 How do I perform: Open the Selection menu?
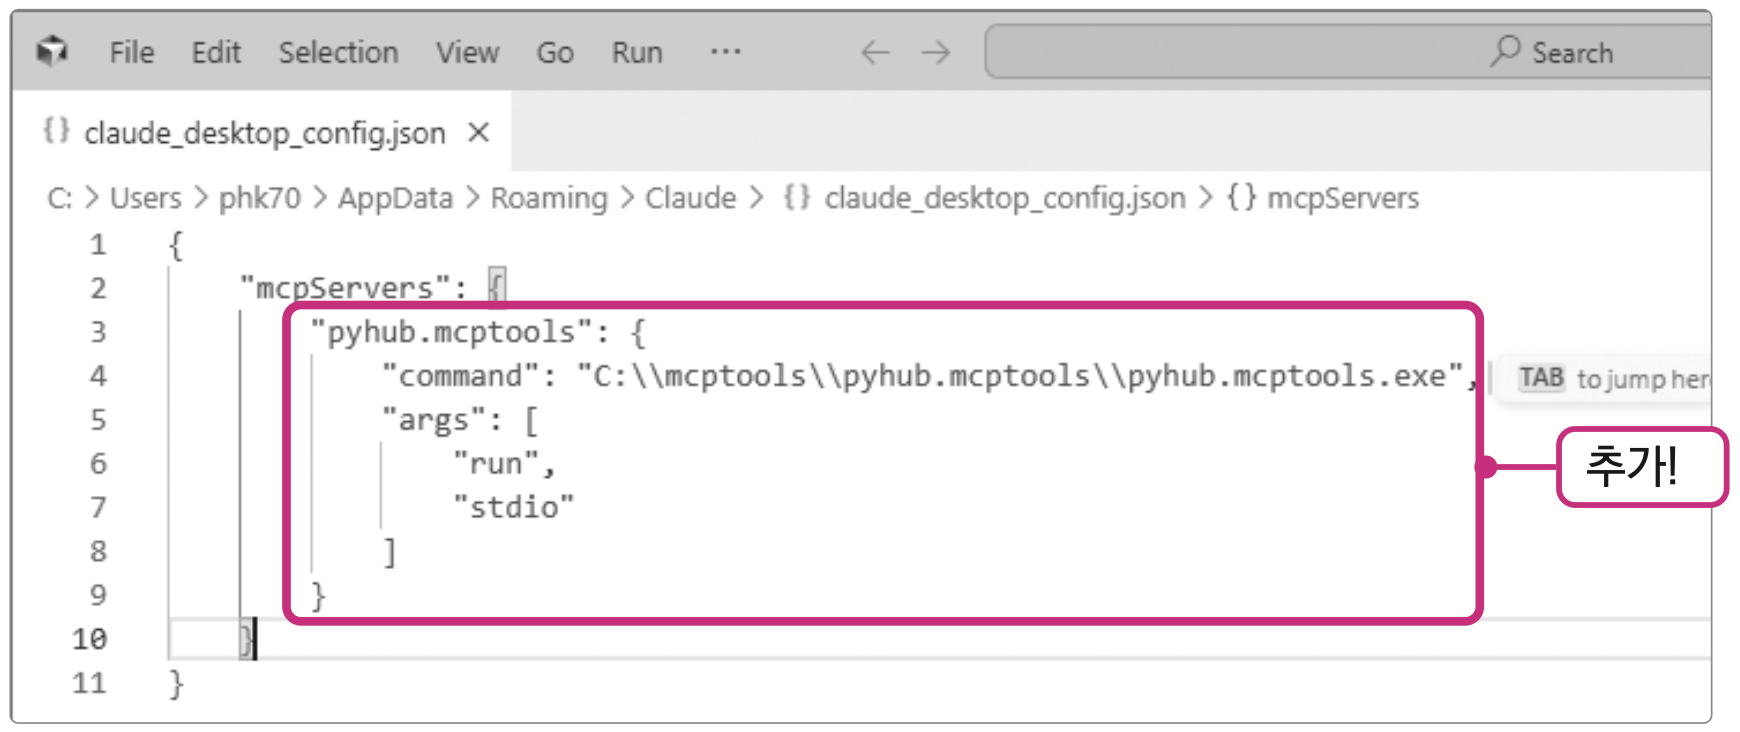pos(338,52)
